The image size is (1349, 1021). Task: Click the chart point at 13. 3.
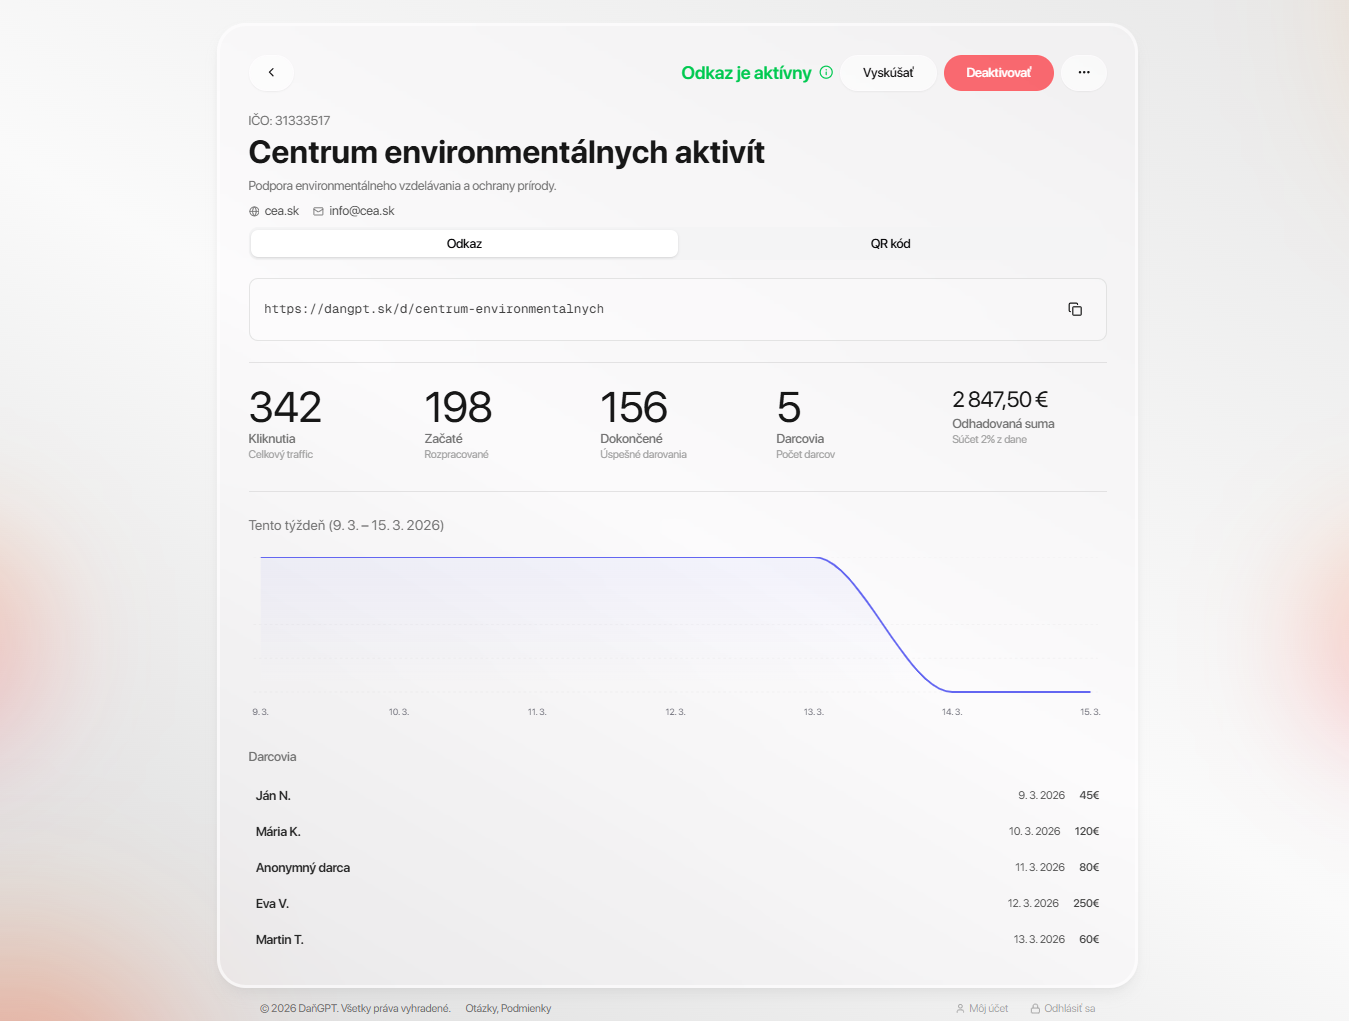coord(814,558)
